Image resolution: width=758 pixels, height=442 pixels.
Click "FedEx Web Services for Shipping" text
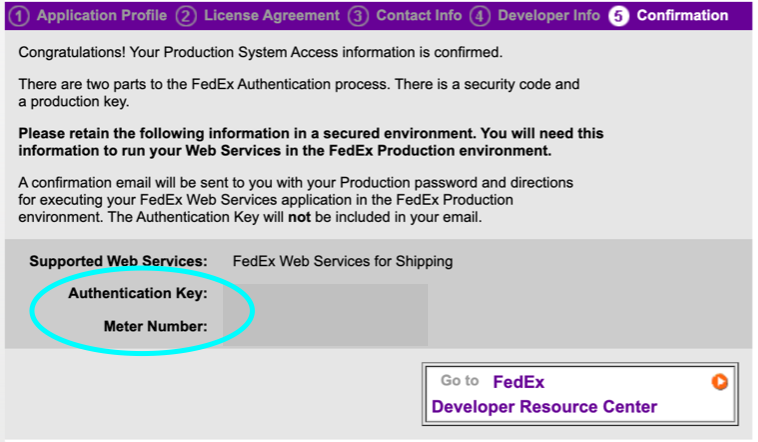(342, 261)
